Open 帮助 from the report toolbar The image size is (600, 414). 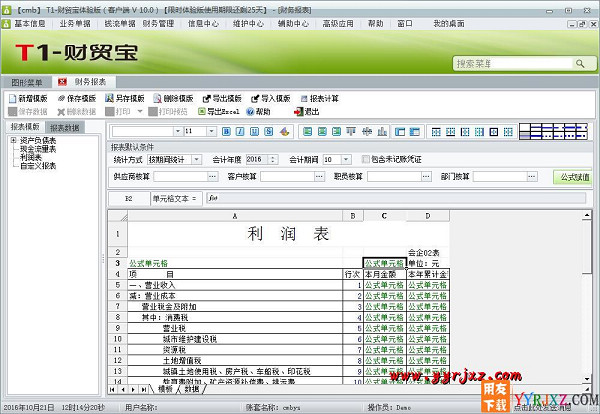pos(258,112)
